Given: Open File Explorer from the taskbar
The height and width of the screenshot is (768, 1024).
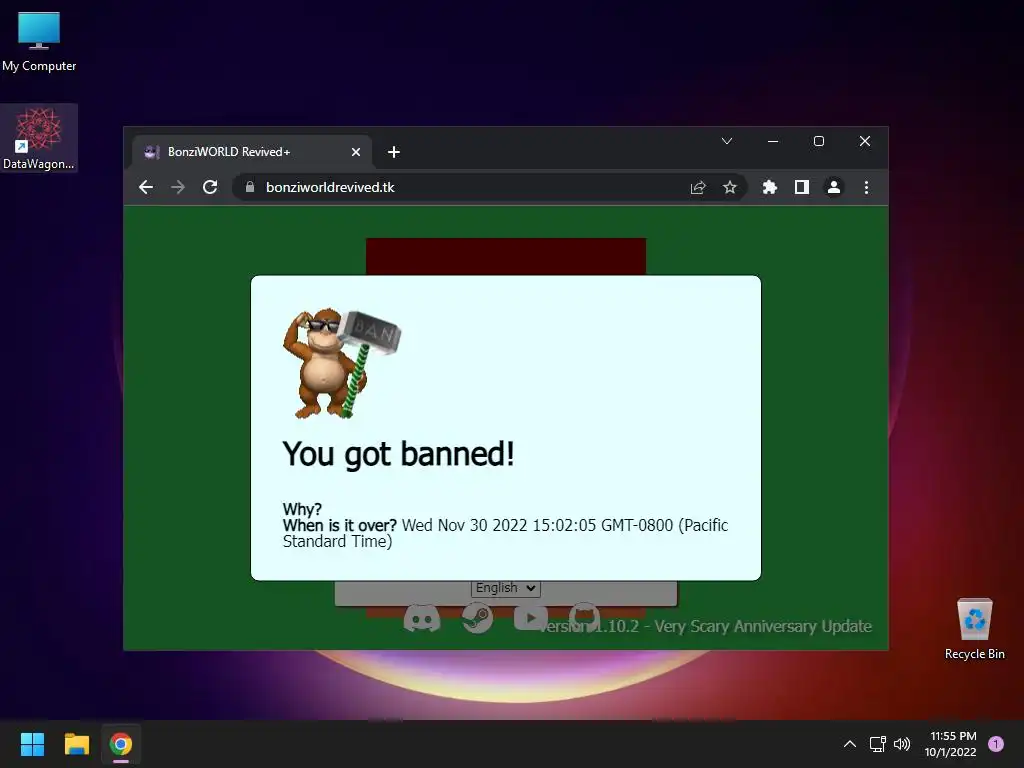Looking at the screenshot, I should [76, 744].
